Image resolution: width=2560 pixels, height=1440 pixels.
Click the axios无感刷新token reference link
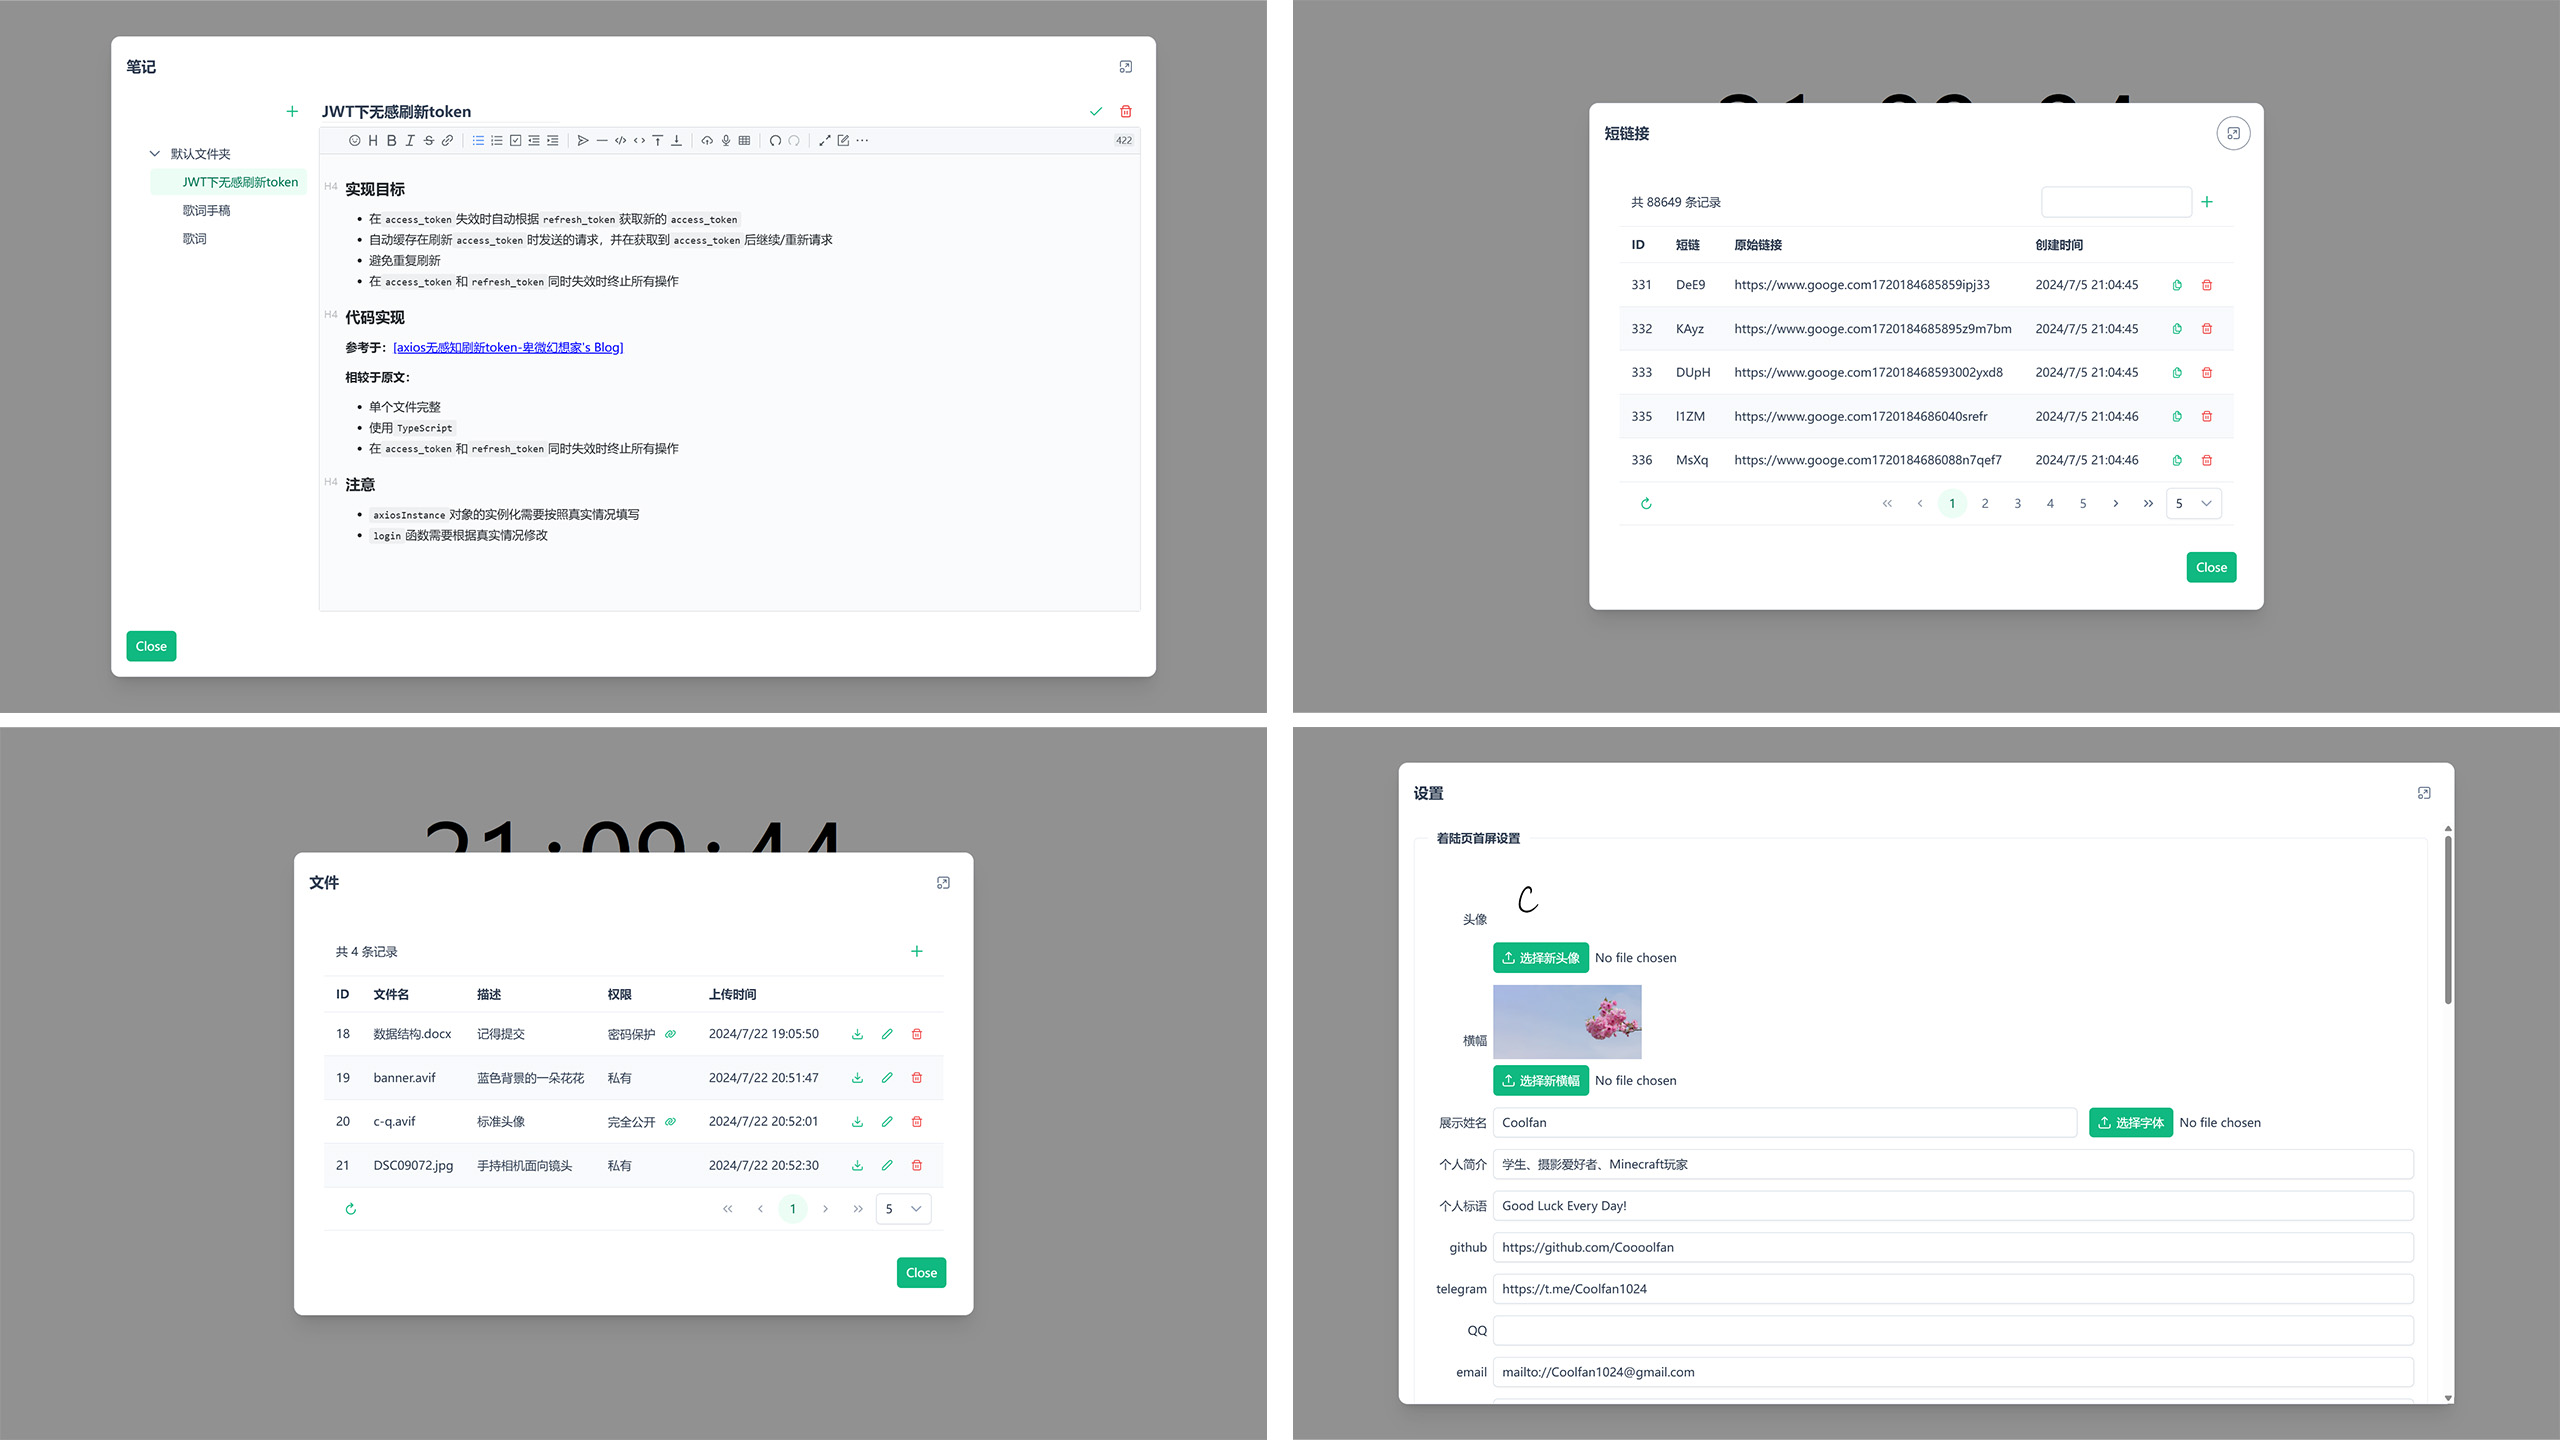tap(506, 346)
